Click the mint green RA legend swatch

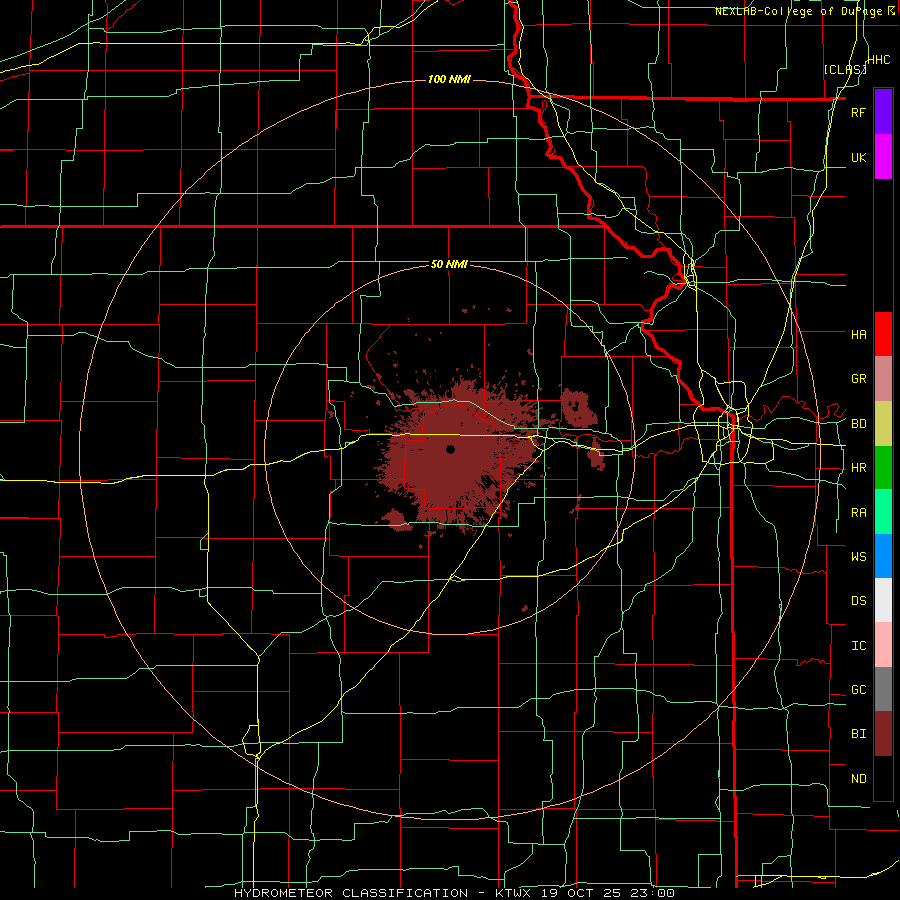coord(883,512)
